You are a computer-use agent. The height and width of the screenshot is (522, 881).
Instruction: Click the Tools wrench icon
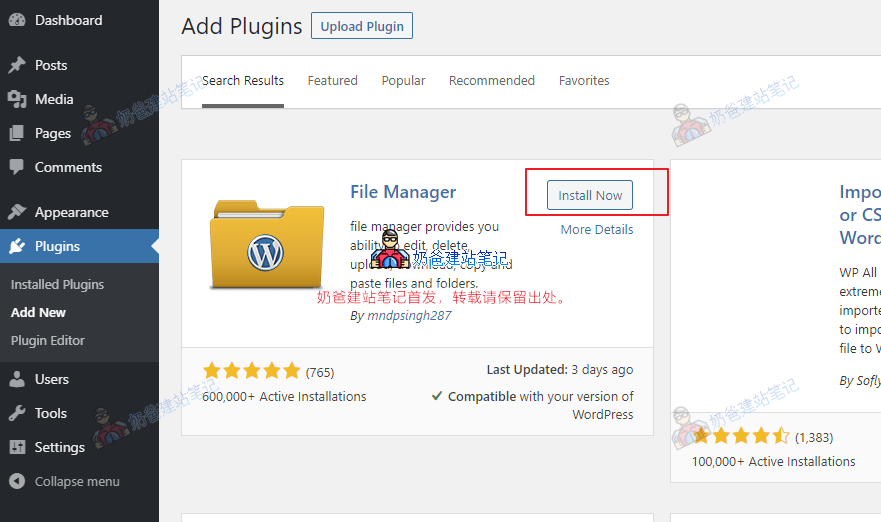(x=17, y=413)
